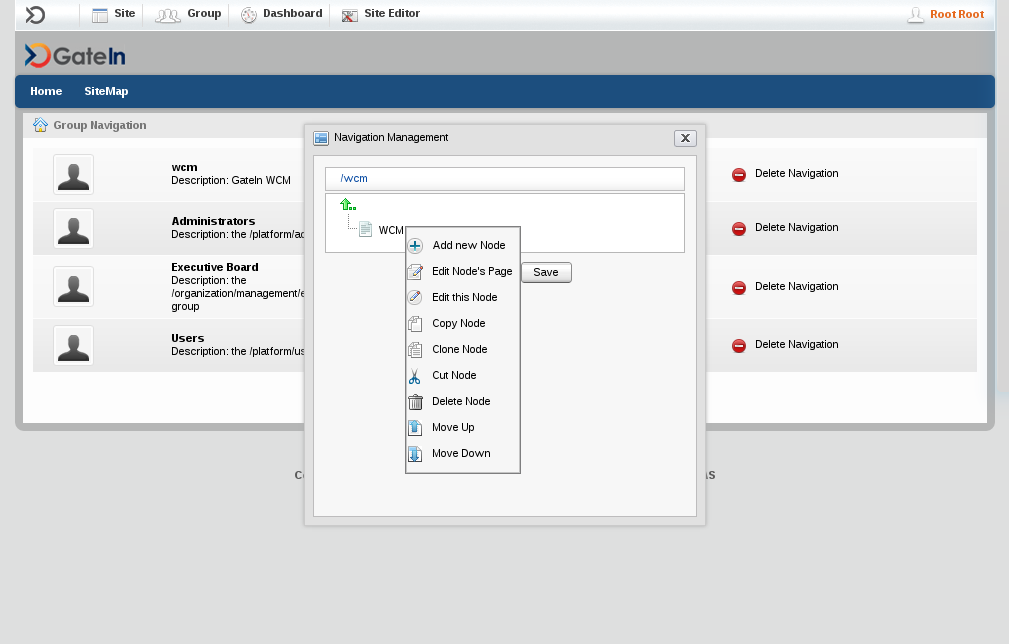Screen dimensions: 1009x644
Task: Click the GateIn starter logo icon in top toolbar
Action: 35,14
